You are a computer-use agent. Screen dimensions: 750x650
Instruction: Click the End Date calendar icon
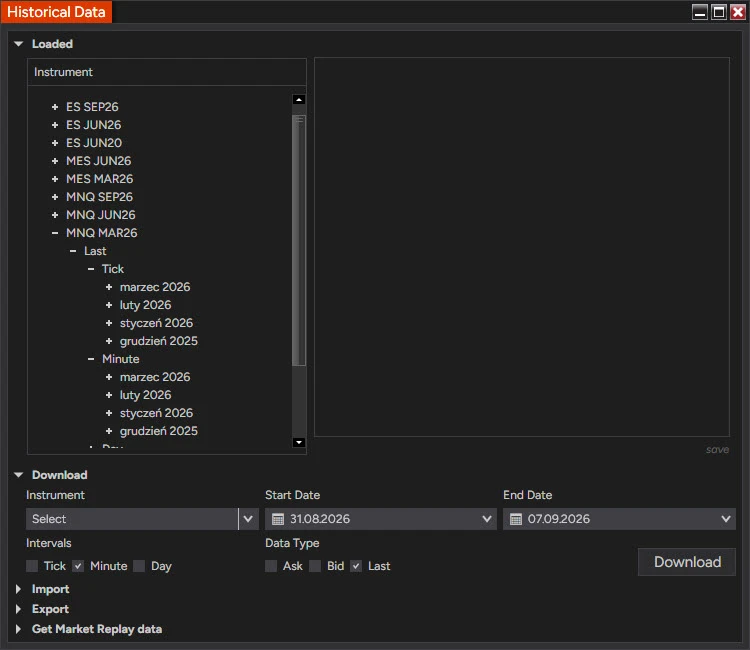click(x=516, y=519)
